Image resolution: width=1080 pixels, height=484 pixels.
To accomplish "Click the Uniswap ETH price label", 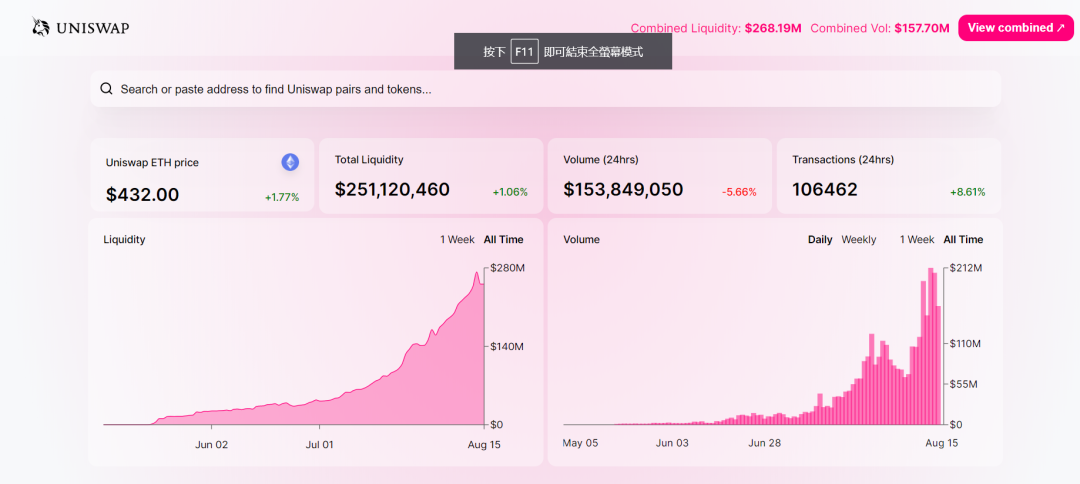I will pos(152,163).
